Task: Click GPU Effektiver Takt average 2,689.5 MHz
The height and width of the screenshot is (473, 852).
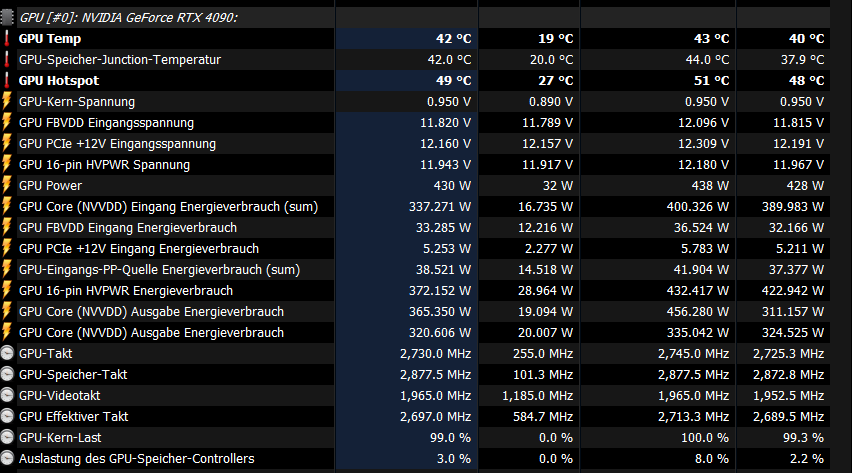Action: [x=788, y=417]
